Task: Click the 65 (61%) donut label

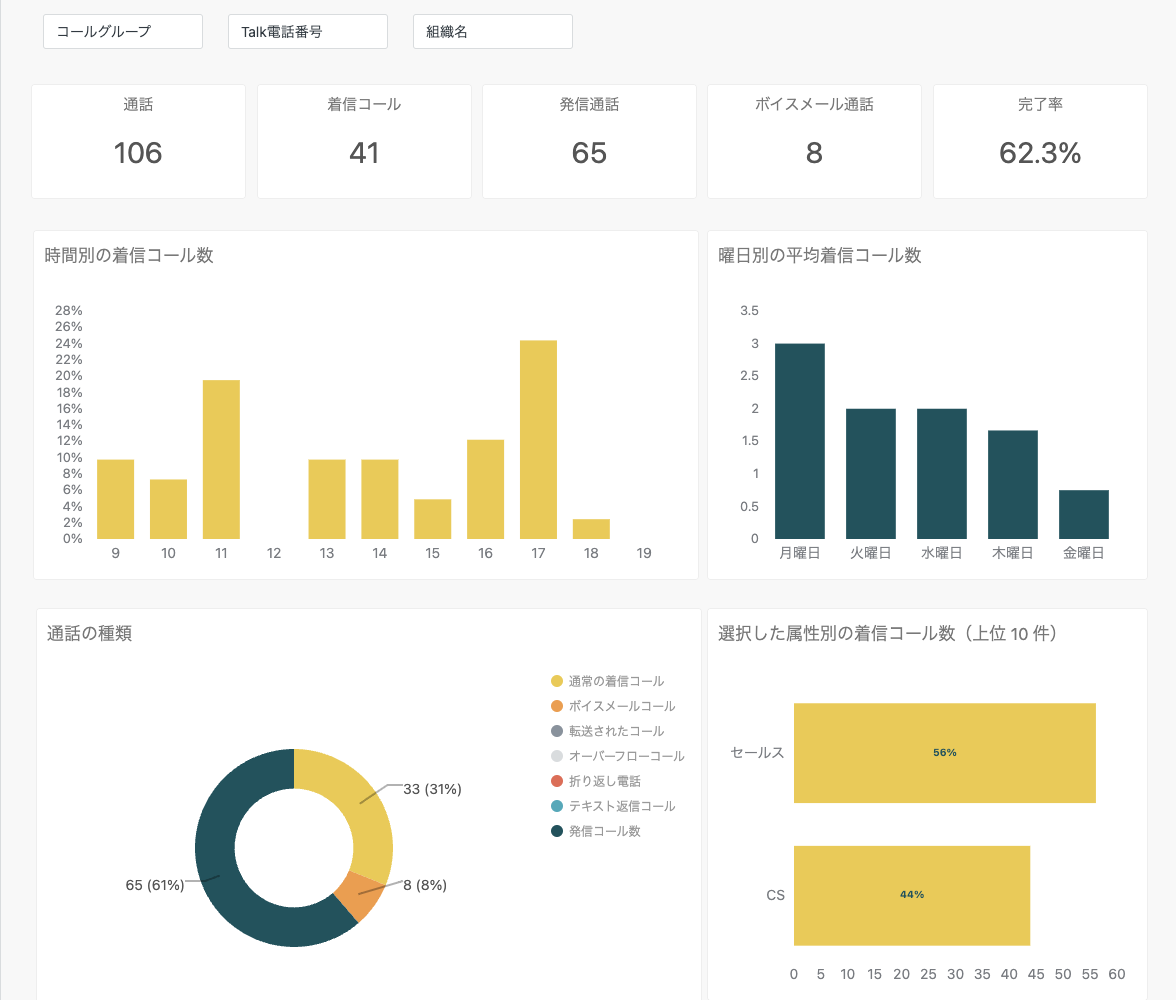Action: (x=154, y=885)
